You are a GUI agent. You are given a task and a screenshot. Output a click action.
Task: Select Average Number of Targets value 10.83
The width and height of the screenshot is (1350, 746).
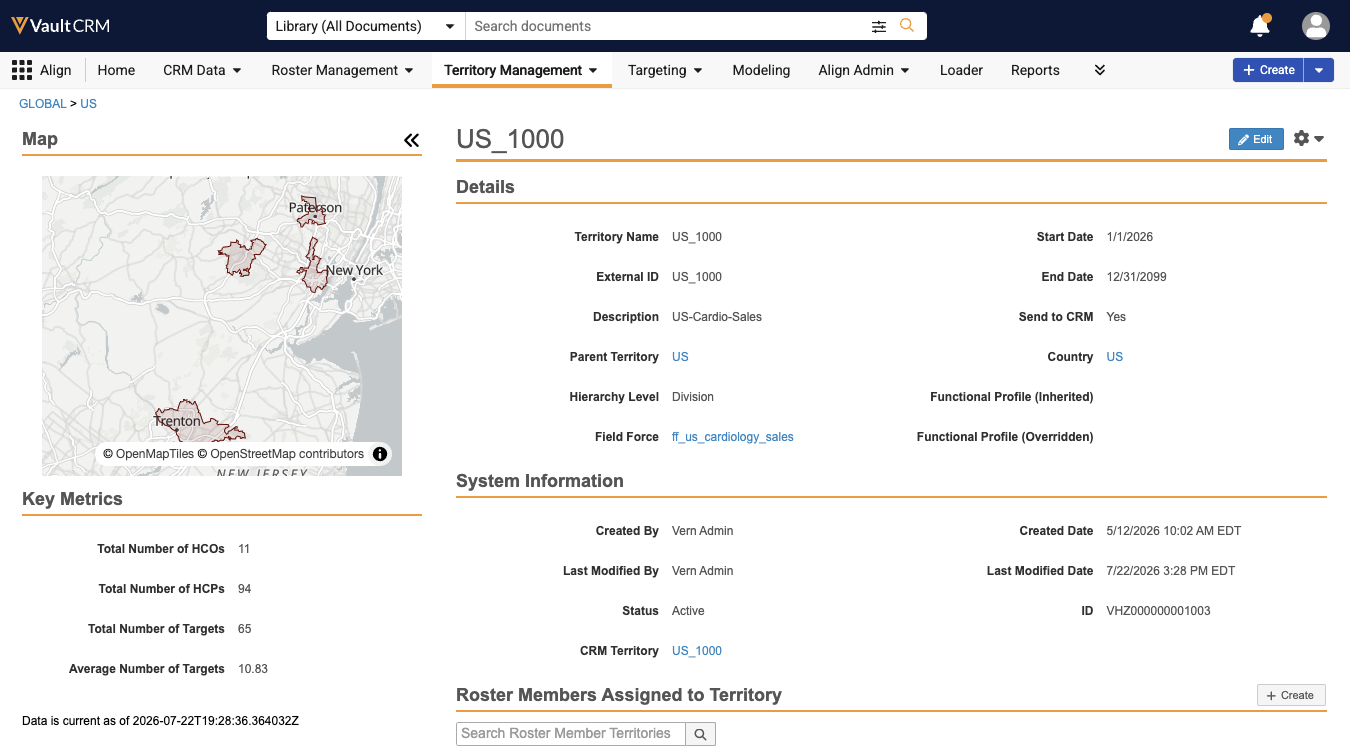[253, 669]
